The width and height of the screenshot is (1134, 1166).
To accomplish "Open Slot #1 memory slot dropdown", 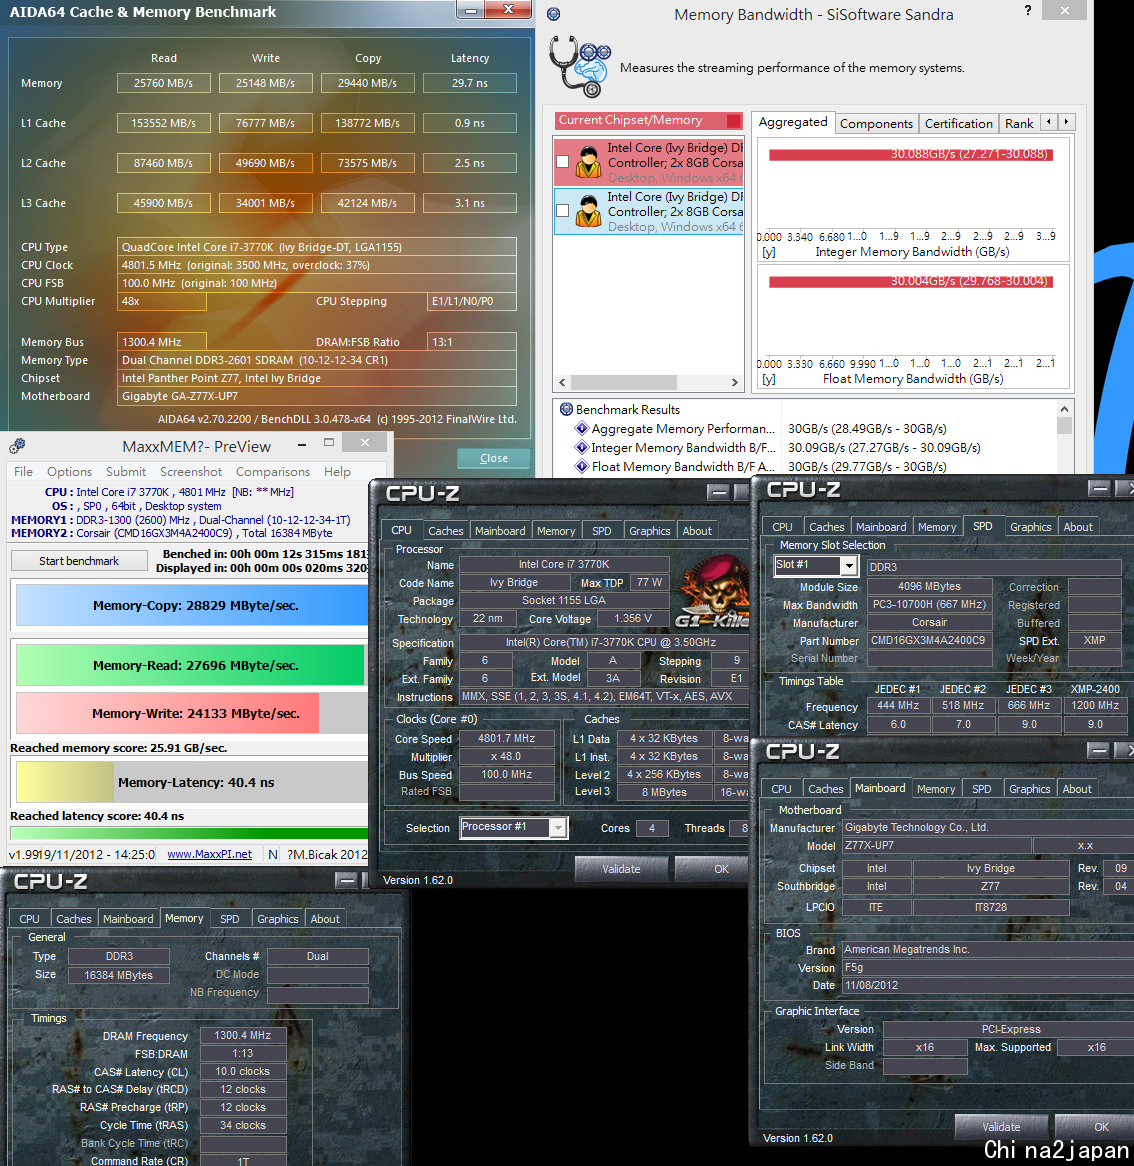I will tap(848, 565).
